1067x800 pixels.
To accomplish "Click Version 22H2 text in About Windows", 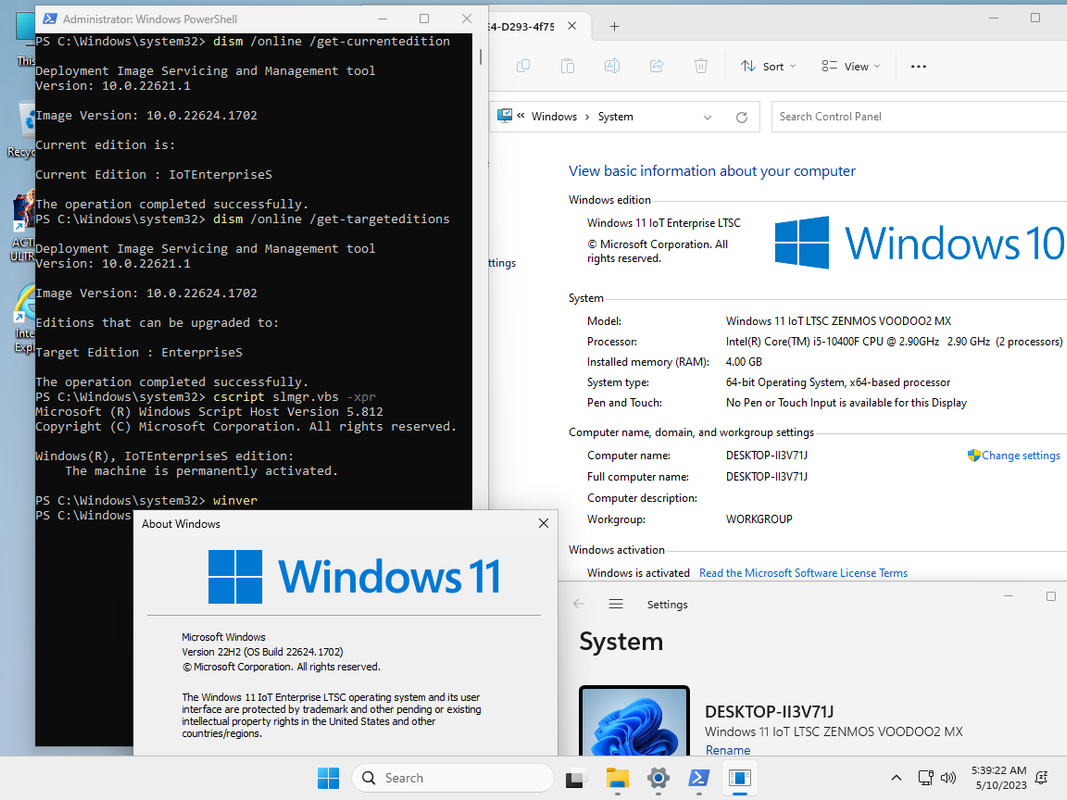I will 262,652.
